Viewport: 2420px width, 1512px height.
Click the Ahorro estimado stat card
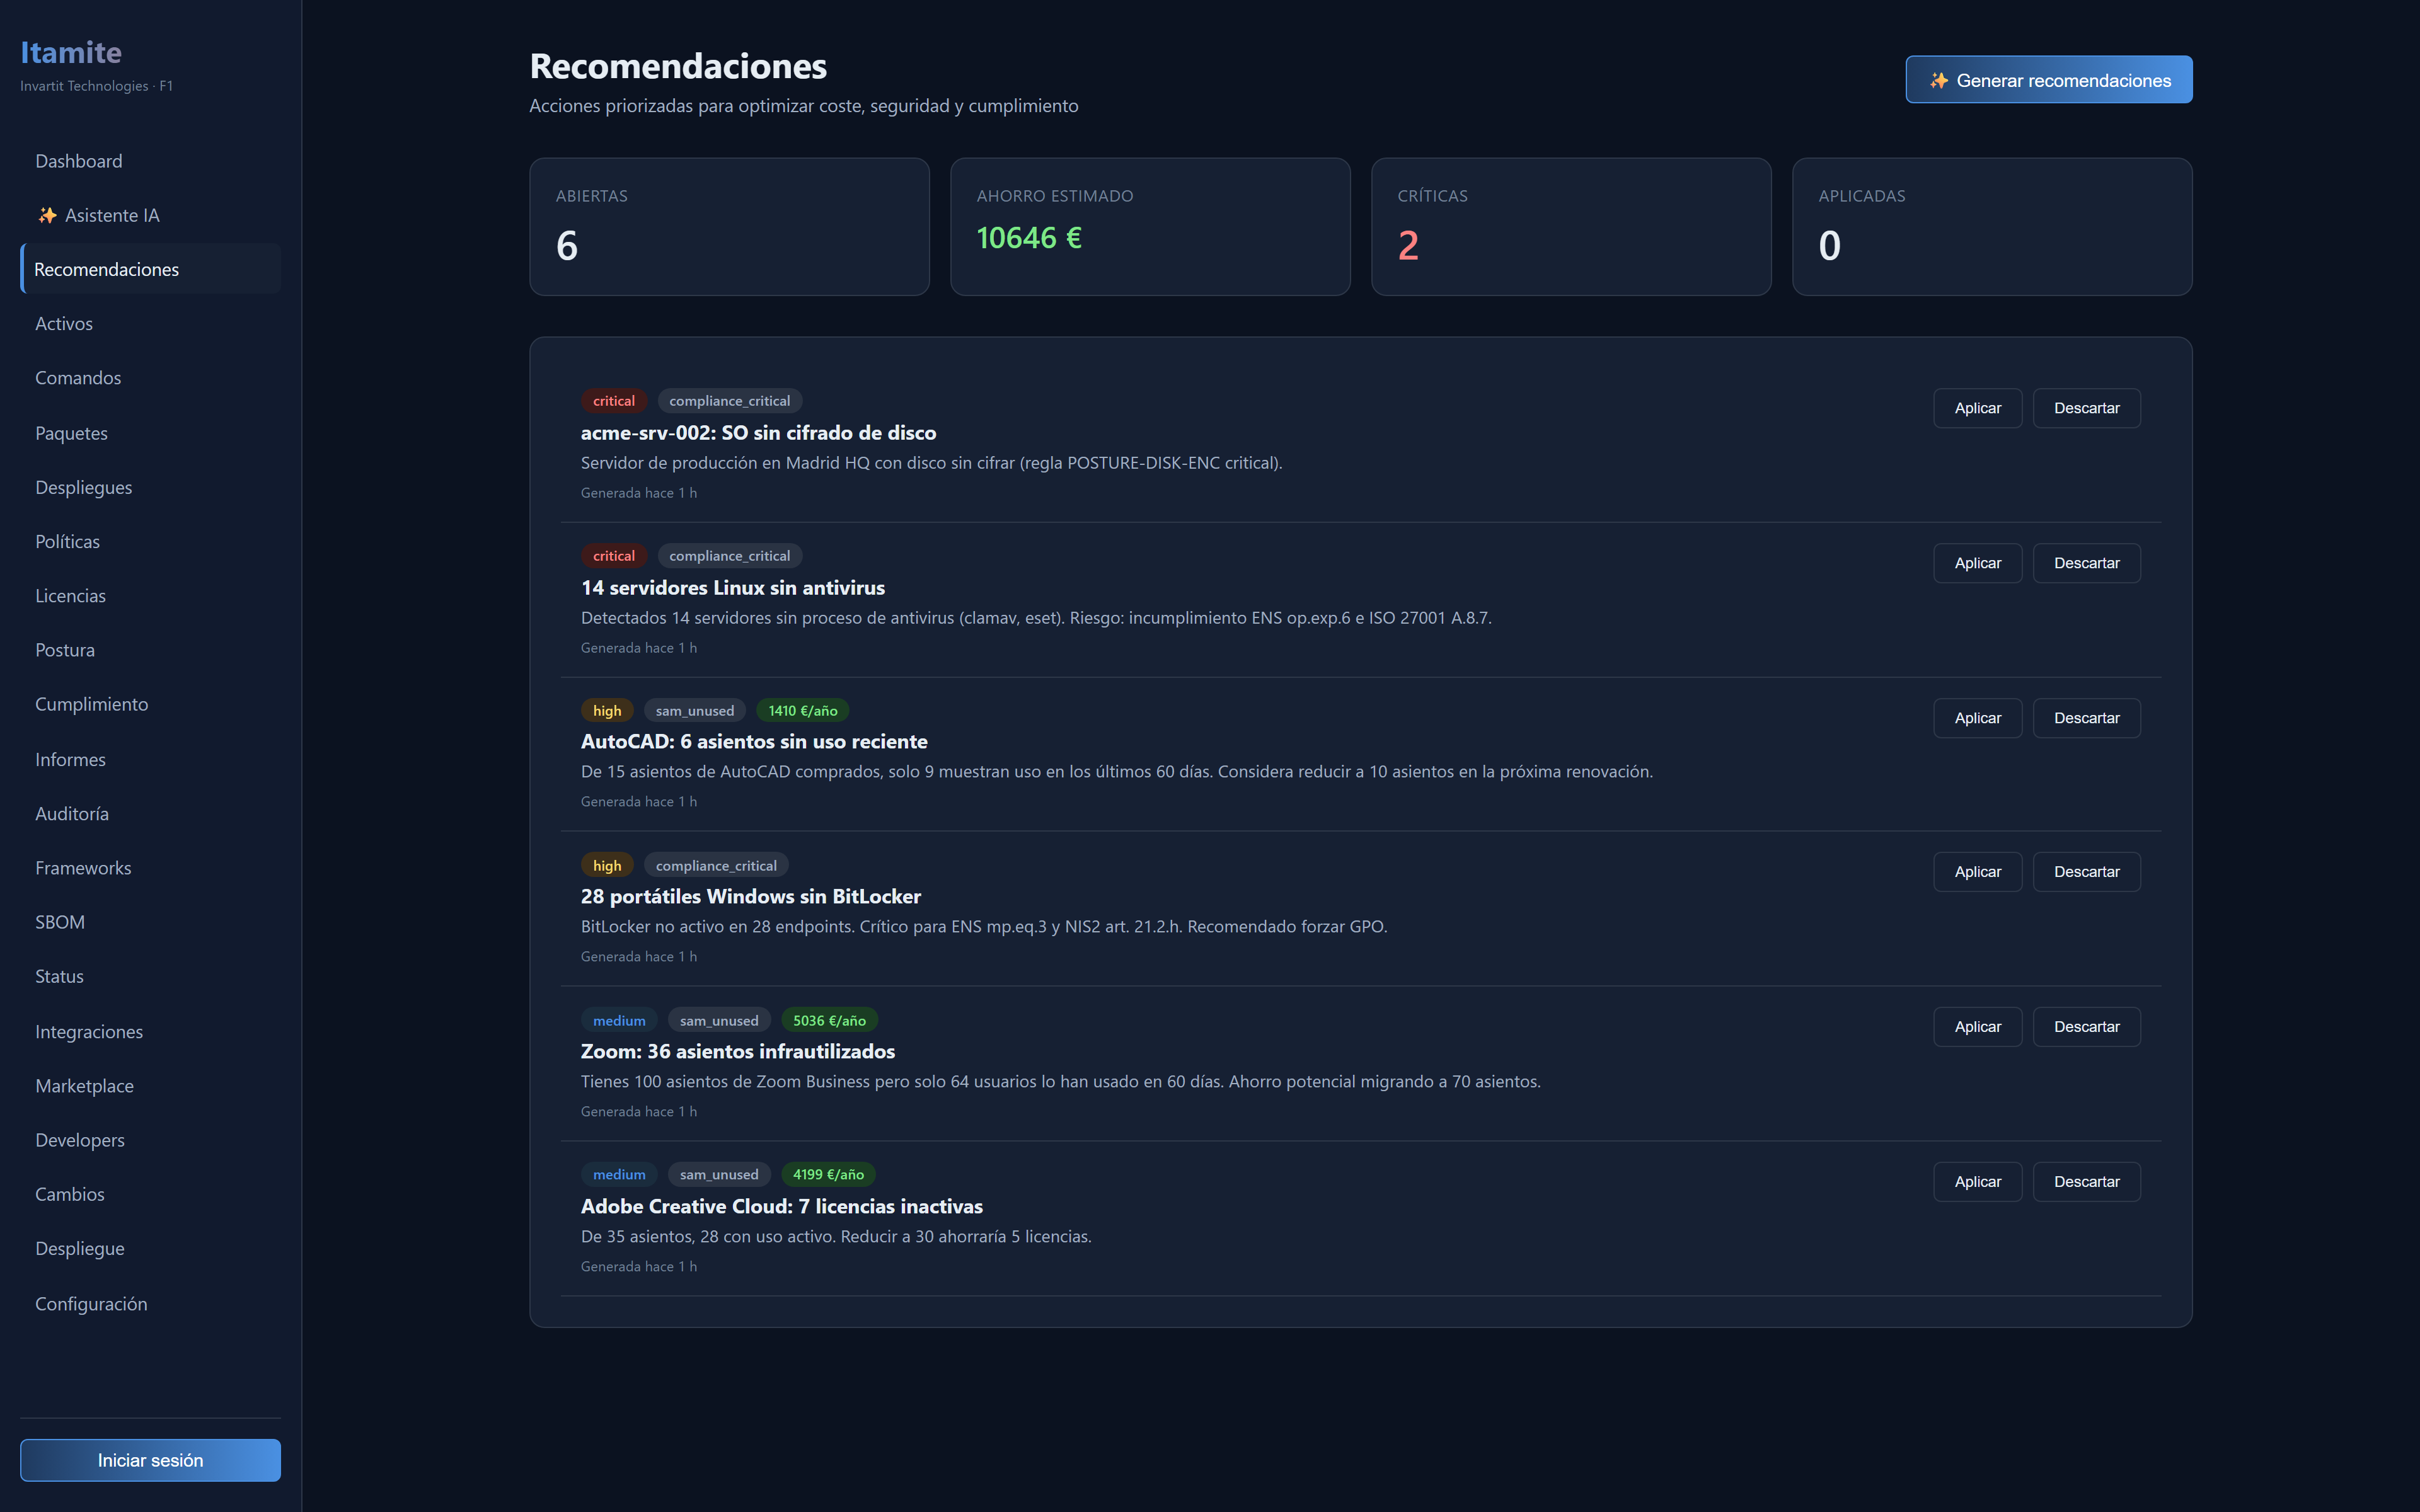click(1149, 226)
